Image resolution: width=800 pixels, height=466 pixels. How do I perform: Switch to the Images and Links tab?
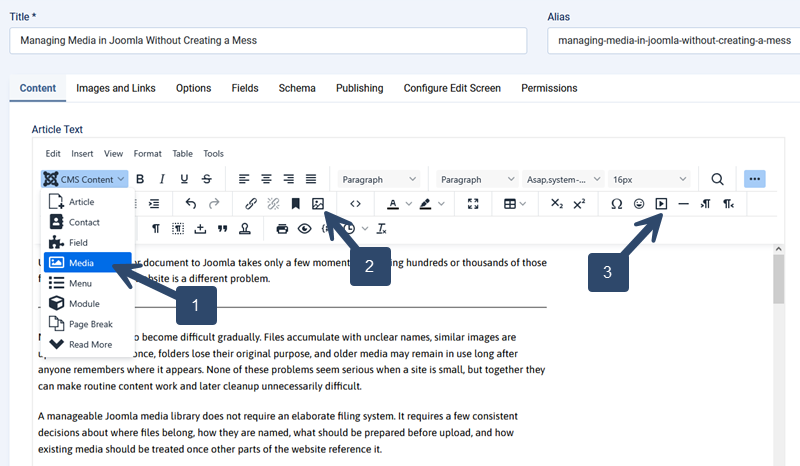tap(116, 88)
